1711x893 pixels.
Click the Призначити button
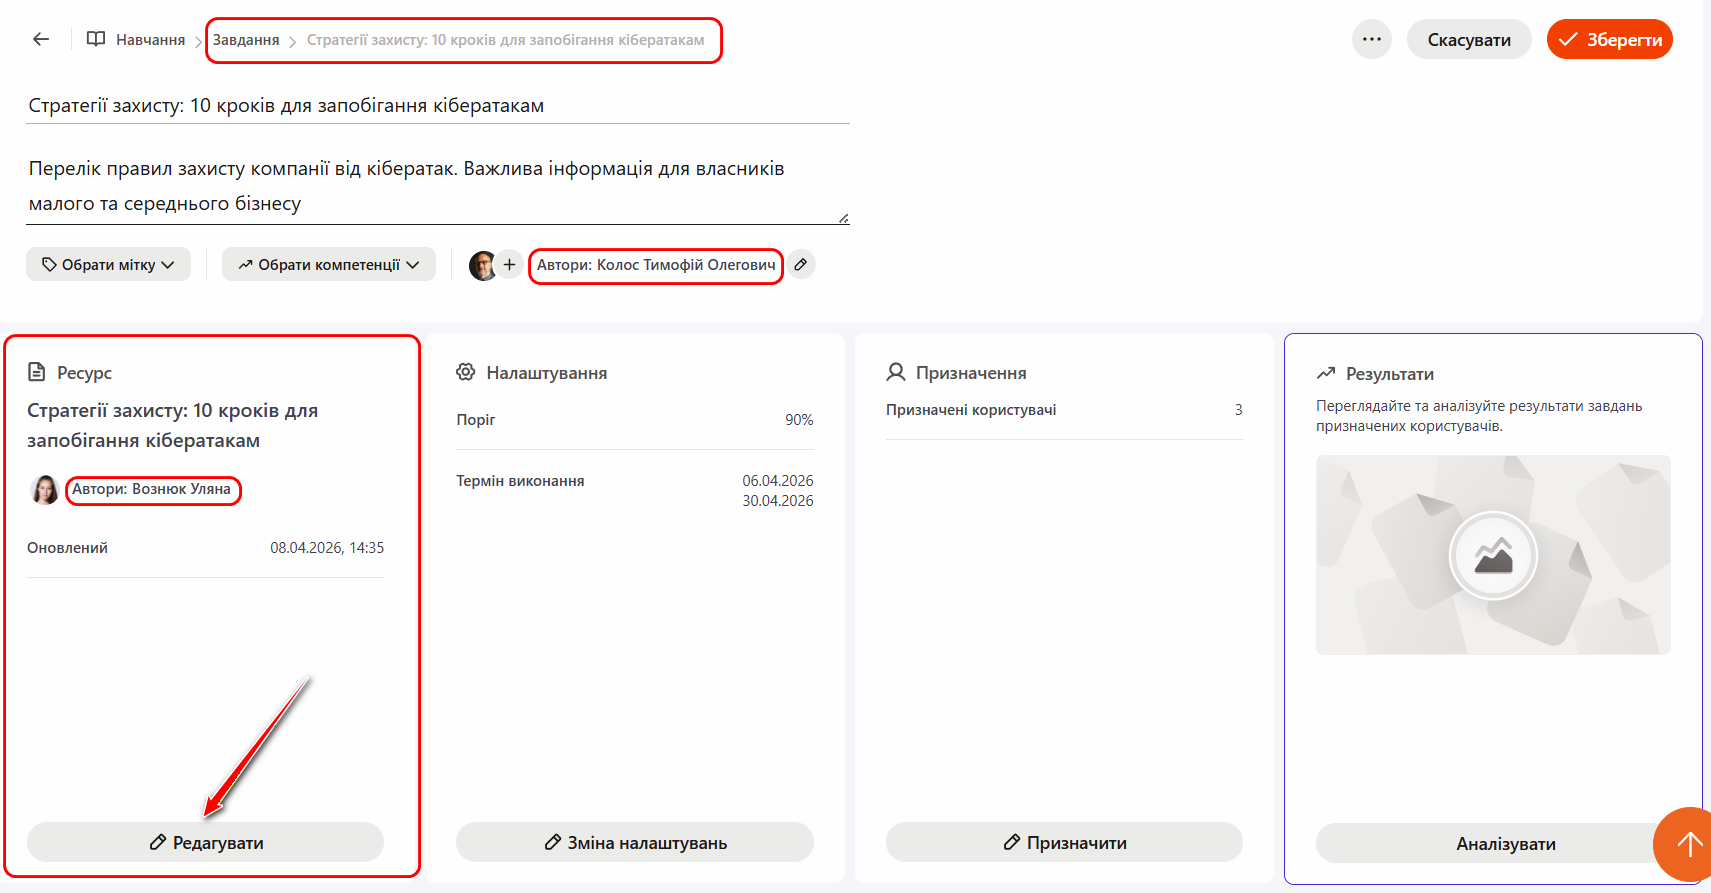1064,843
